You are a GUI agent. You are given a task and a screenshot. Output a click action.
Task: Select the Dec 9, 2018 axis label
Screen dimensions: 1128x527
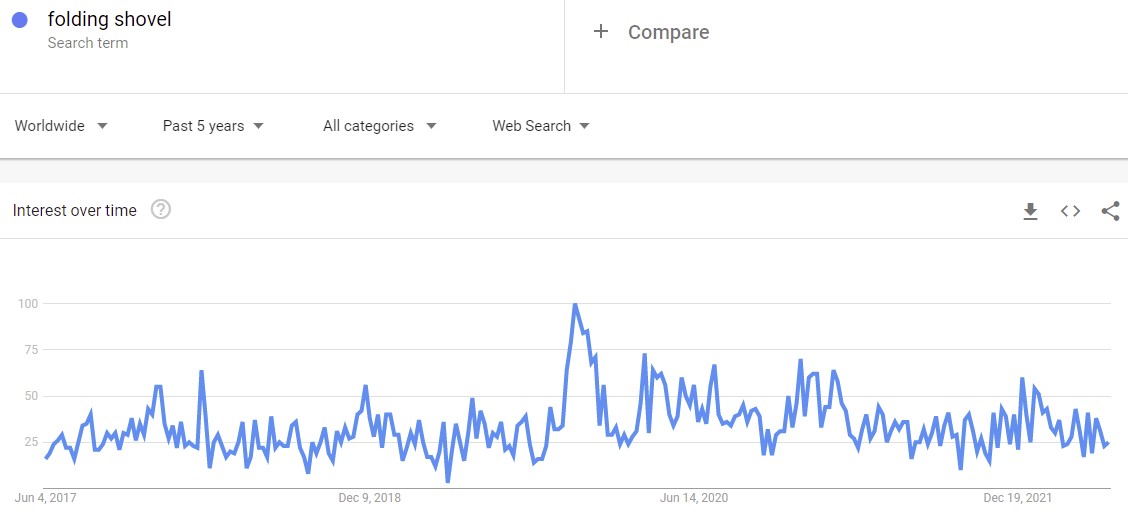[x=370, y=498]
